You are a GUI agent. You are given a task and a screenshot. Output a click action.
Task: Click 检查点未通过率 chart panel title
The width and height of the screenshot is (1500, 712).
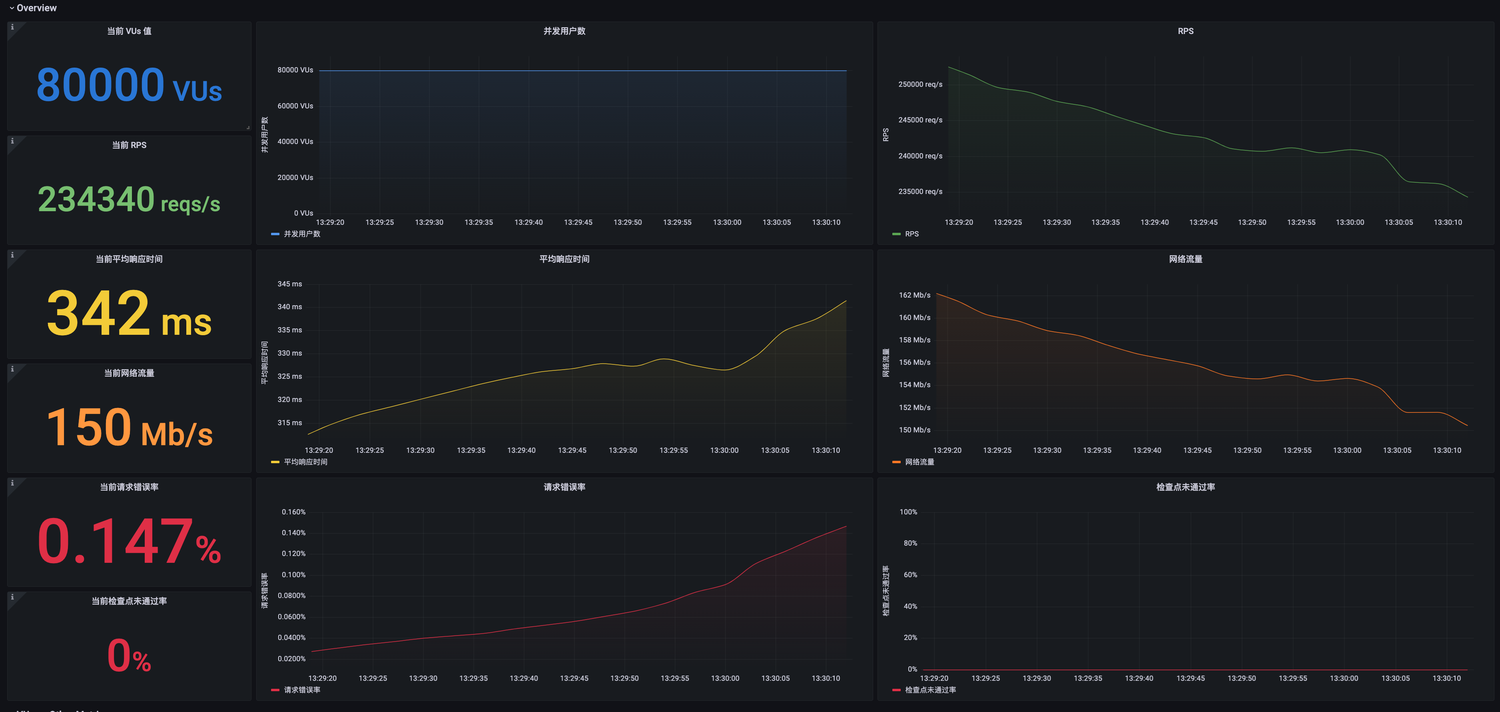pyautogui.click(x=1185, y=487)
